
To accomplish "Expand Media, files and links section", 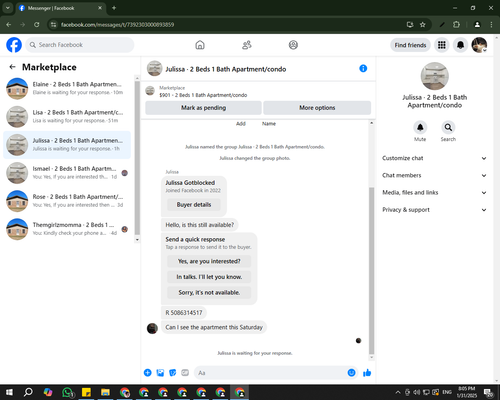I will click(434, 193).
